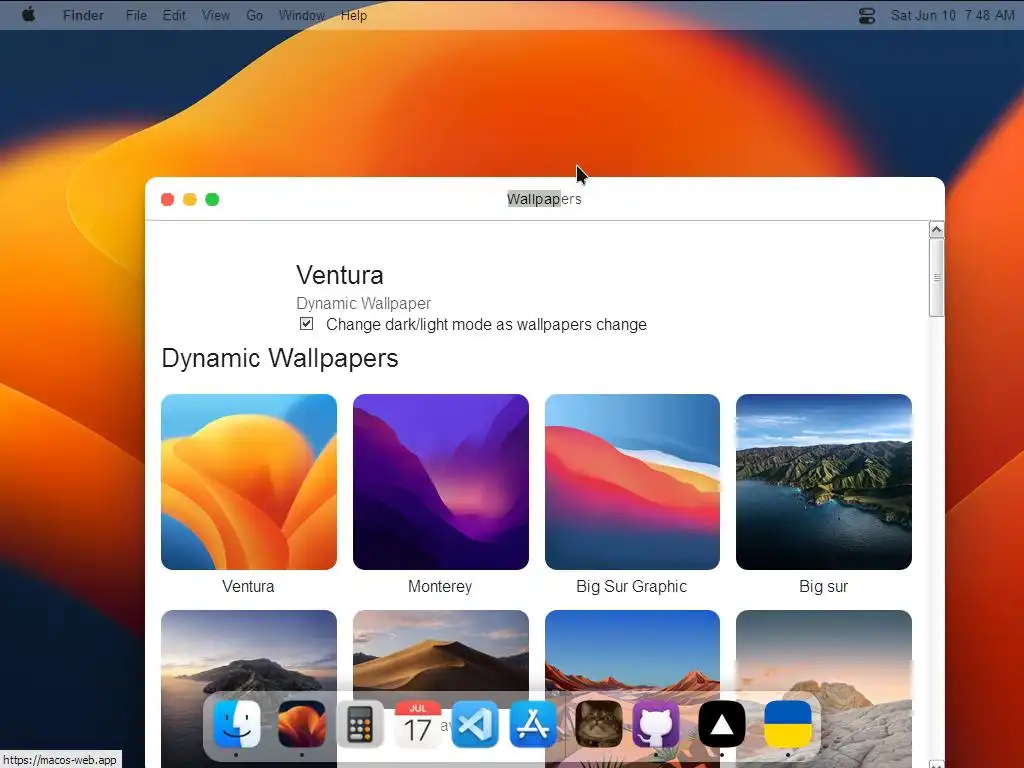The image size is (1024, 768).
Task: Select the Ventura wallpaper thumbnail
Action: click(249, 482)
